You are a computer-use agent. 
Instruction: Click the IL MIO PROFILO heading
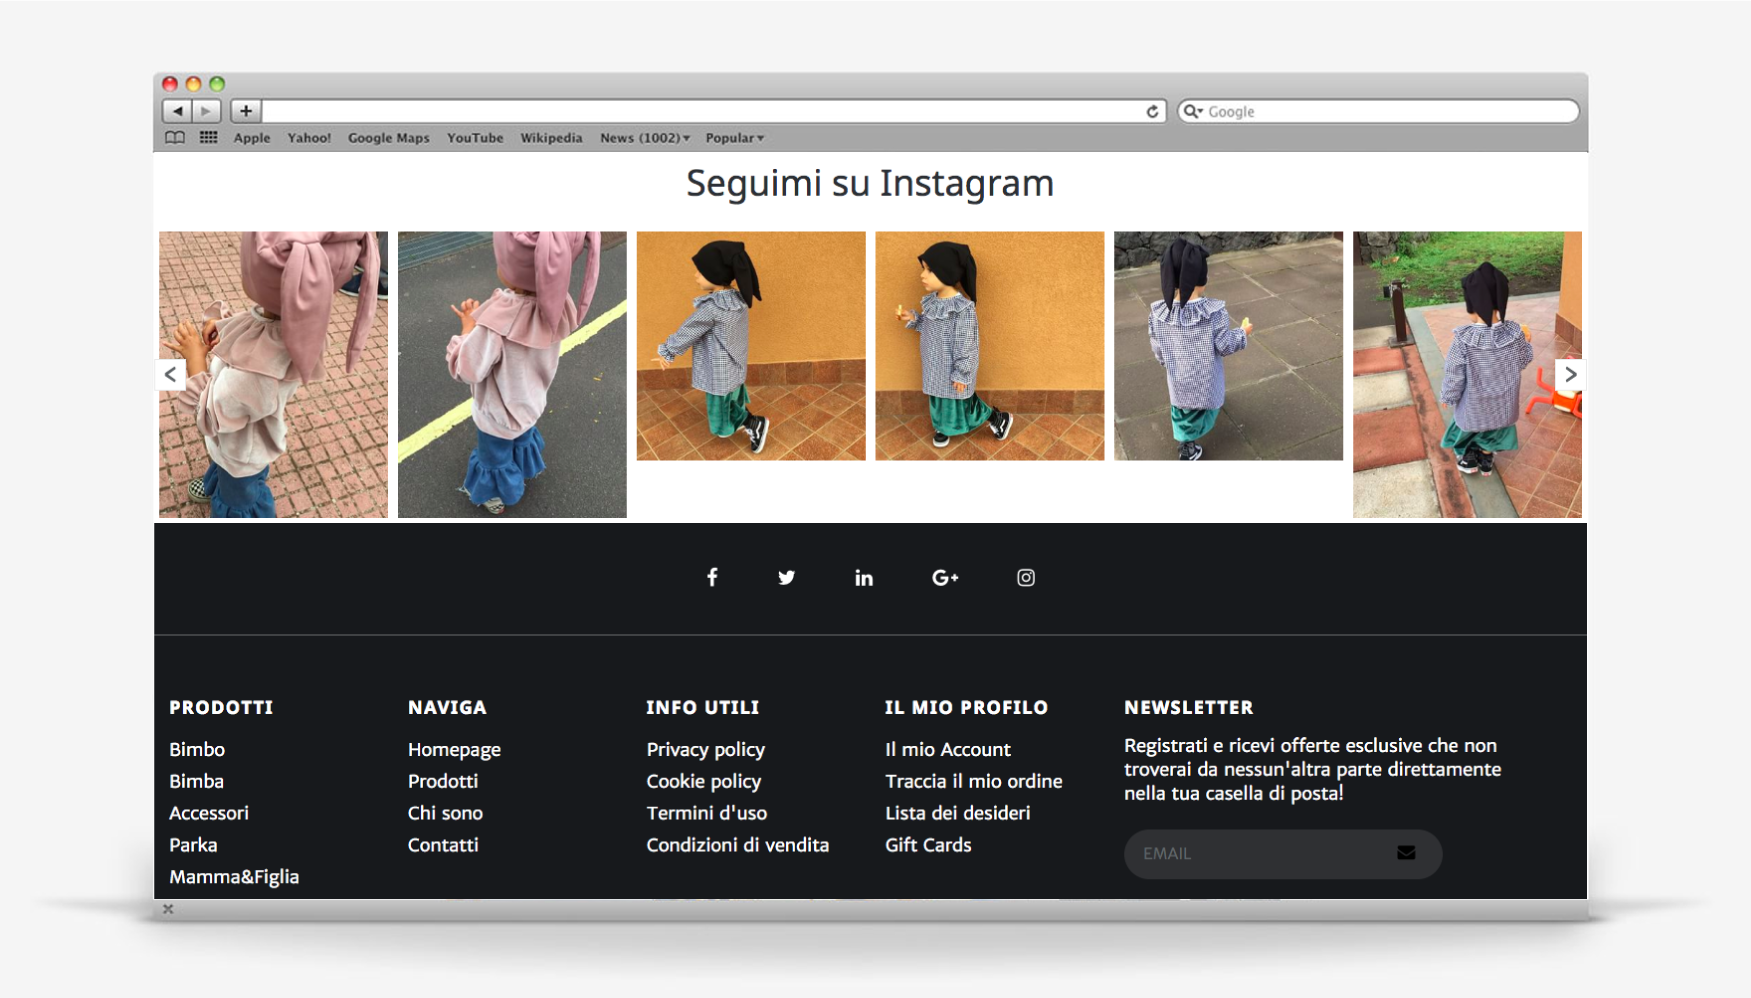coord(966,707)
